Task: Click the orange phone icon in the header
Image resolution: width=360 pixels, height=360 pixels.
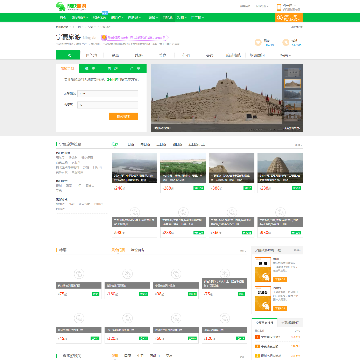Action: point(279,7)
